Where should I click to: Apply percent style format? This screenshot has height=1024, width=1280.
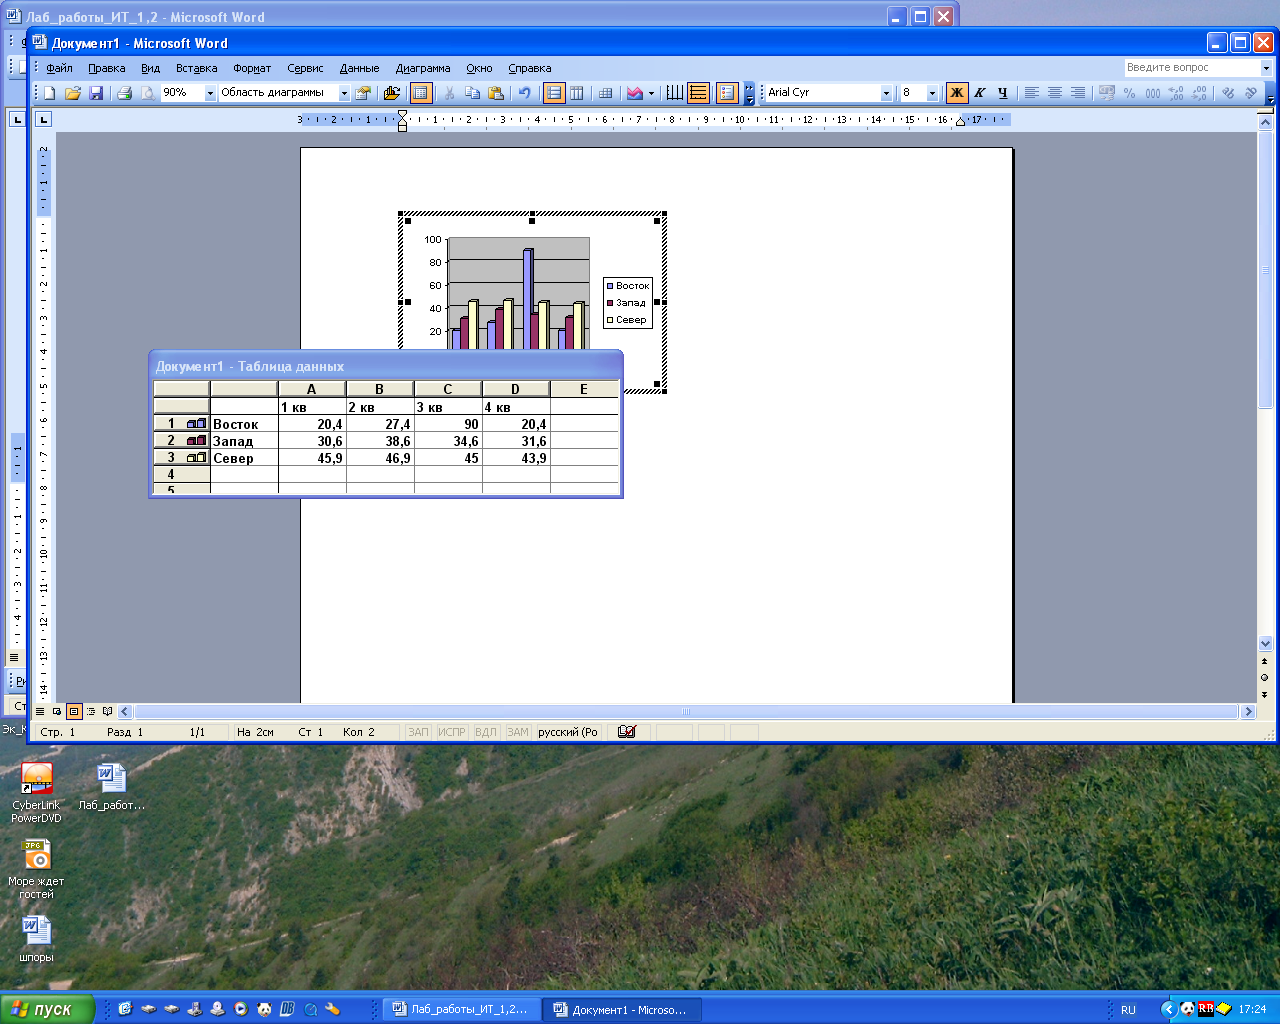click(1129, 93)
